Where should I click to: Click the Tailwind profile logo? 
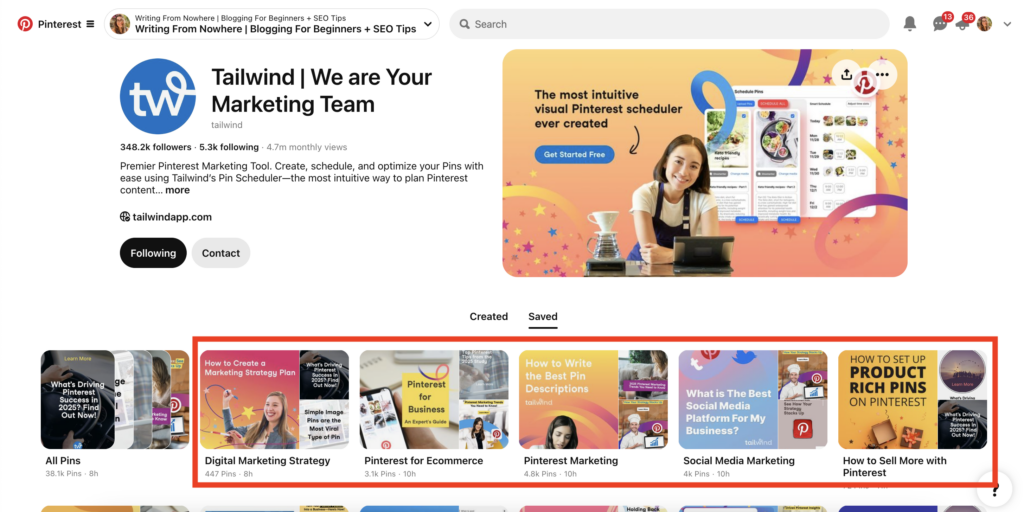pyautogui.click(x=157, y=97)
